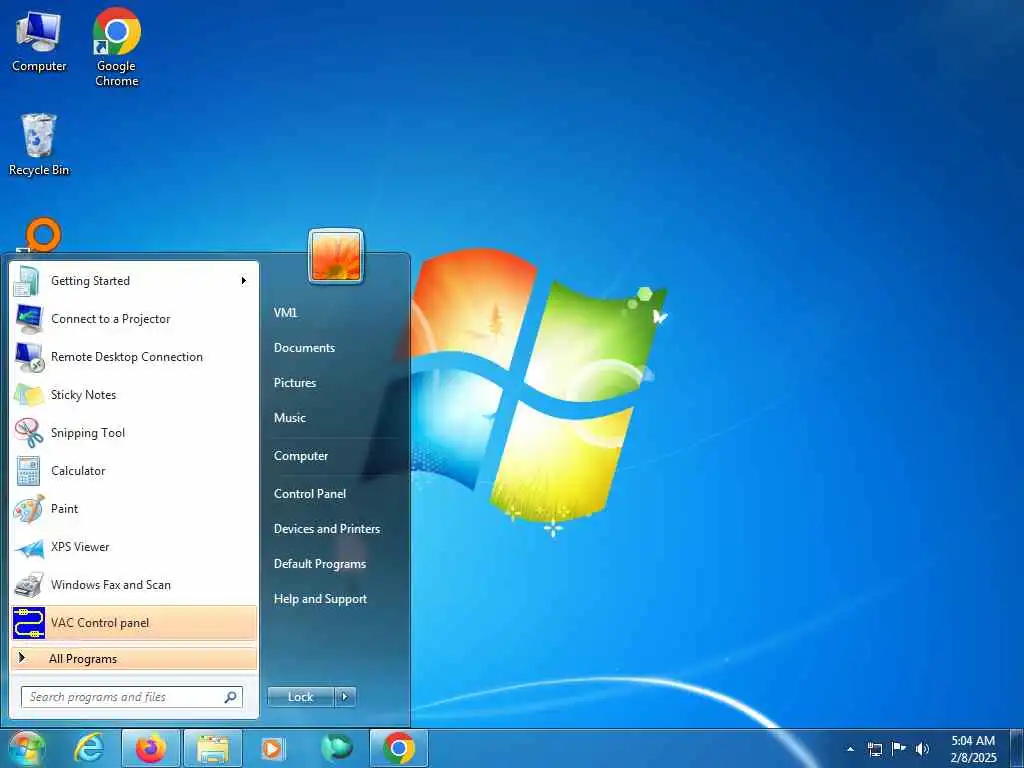The height and width of the screenshot is (768, 1024).
Task: Expand All Programs list
Action: [x=134, y=659]
